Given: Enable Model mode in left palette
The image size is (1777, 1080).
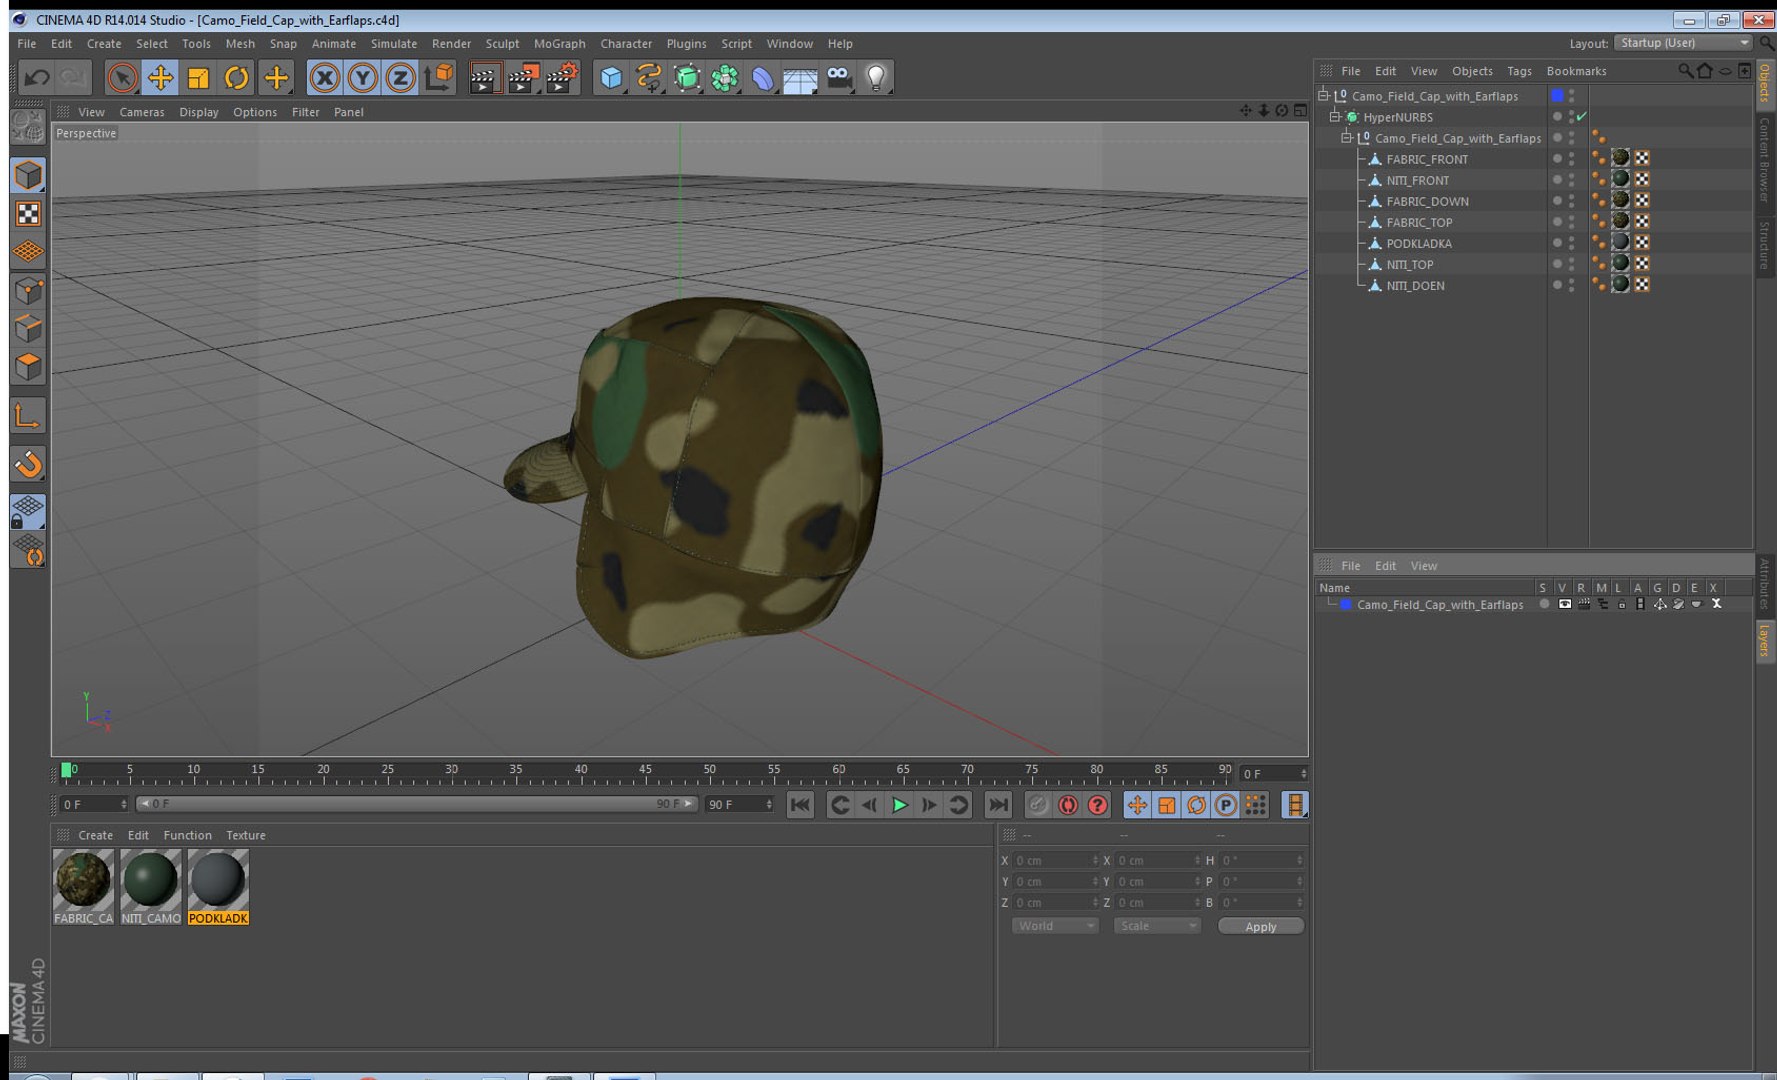Looking at the screenshot, I should pyautogui.click(x=28, y=175).
